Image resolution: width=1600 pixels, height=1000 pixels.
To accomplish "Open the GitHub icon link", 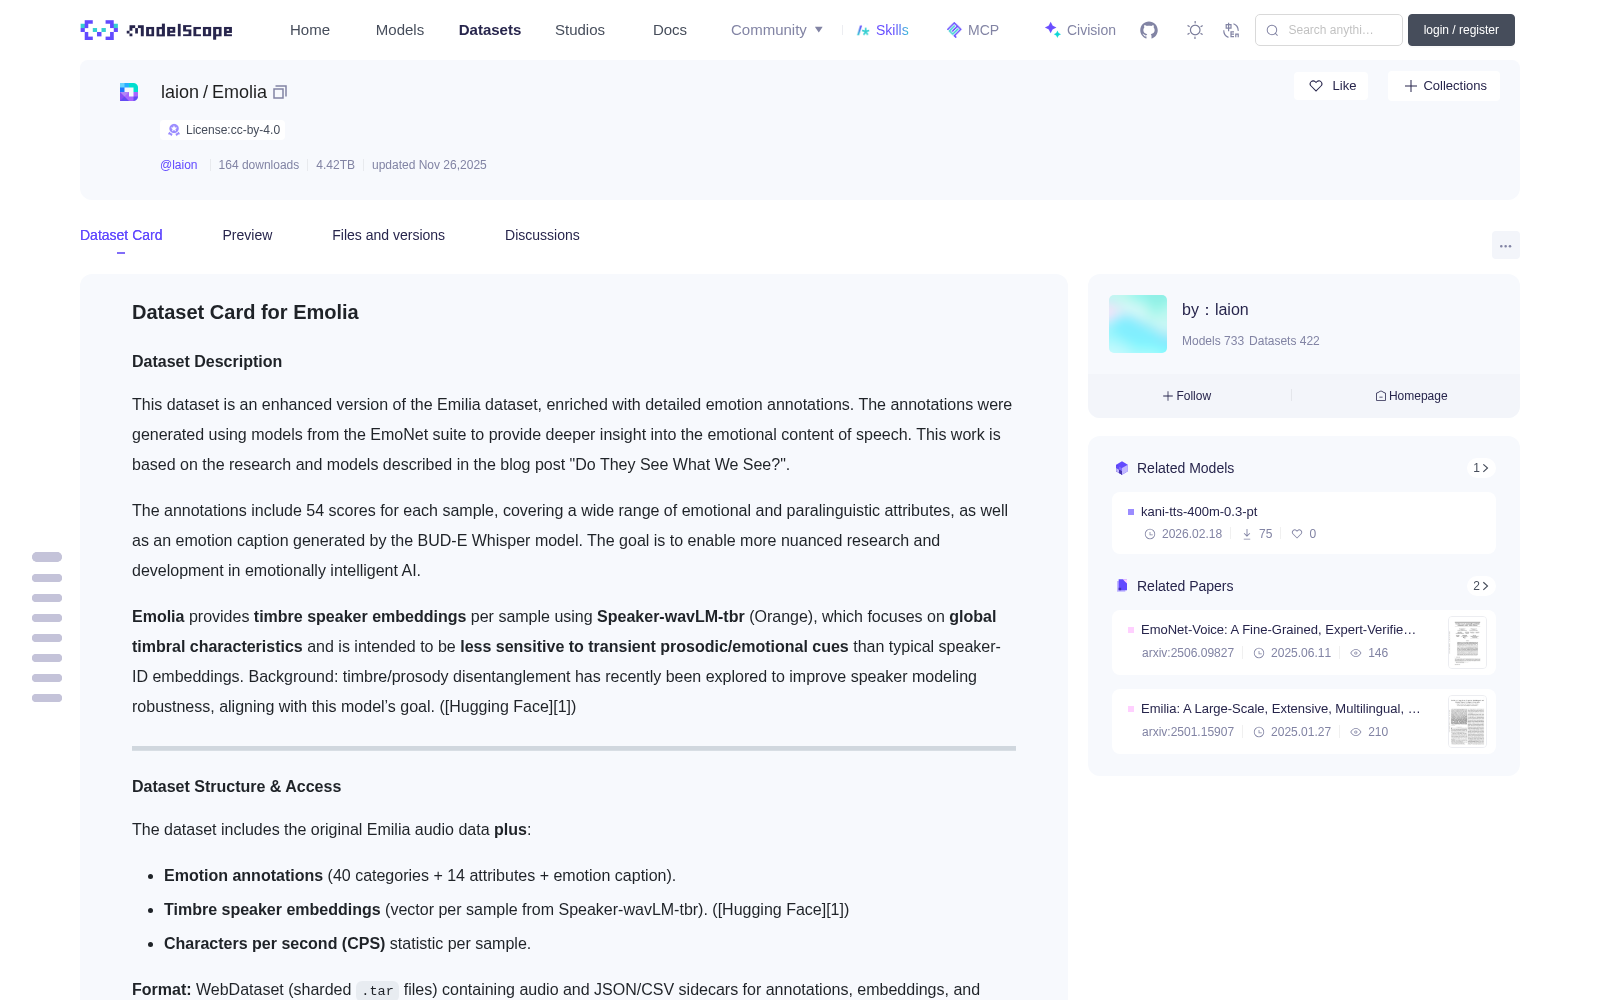I will point(1149,30).
